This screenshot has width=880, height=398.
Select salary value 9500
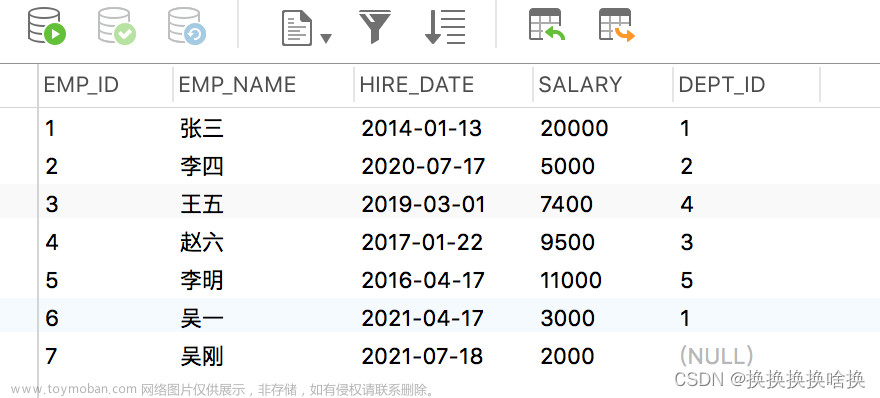[567, 243]
